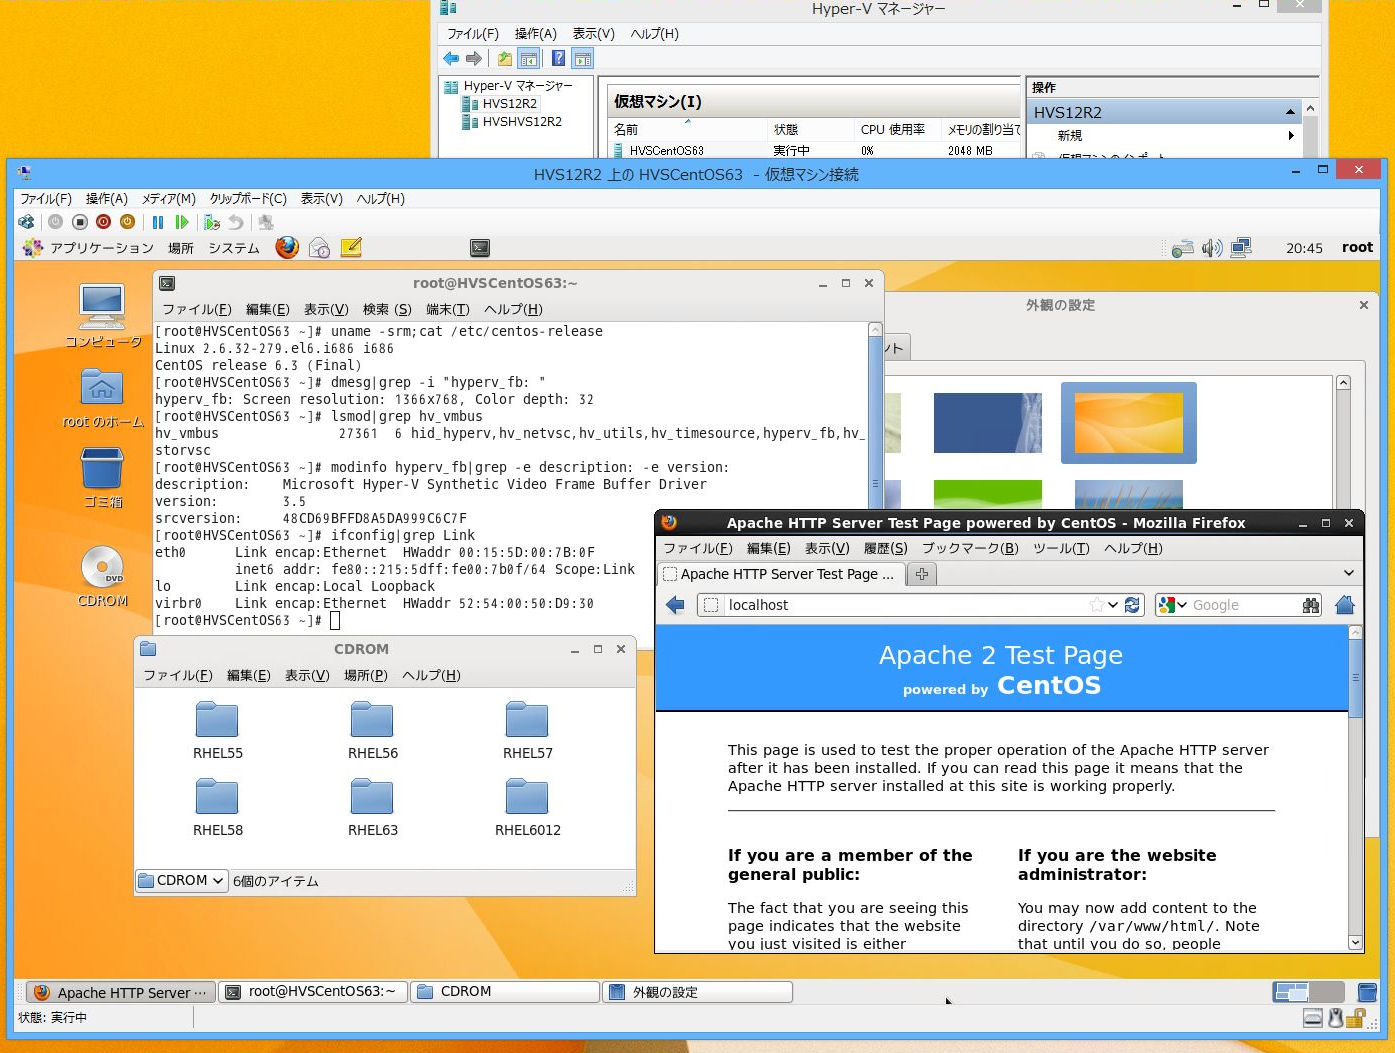The image size is (1395, 1053).
Task: Click the orange VM save state icon
Action: tap(127, 222)
